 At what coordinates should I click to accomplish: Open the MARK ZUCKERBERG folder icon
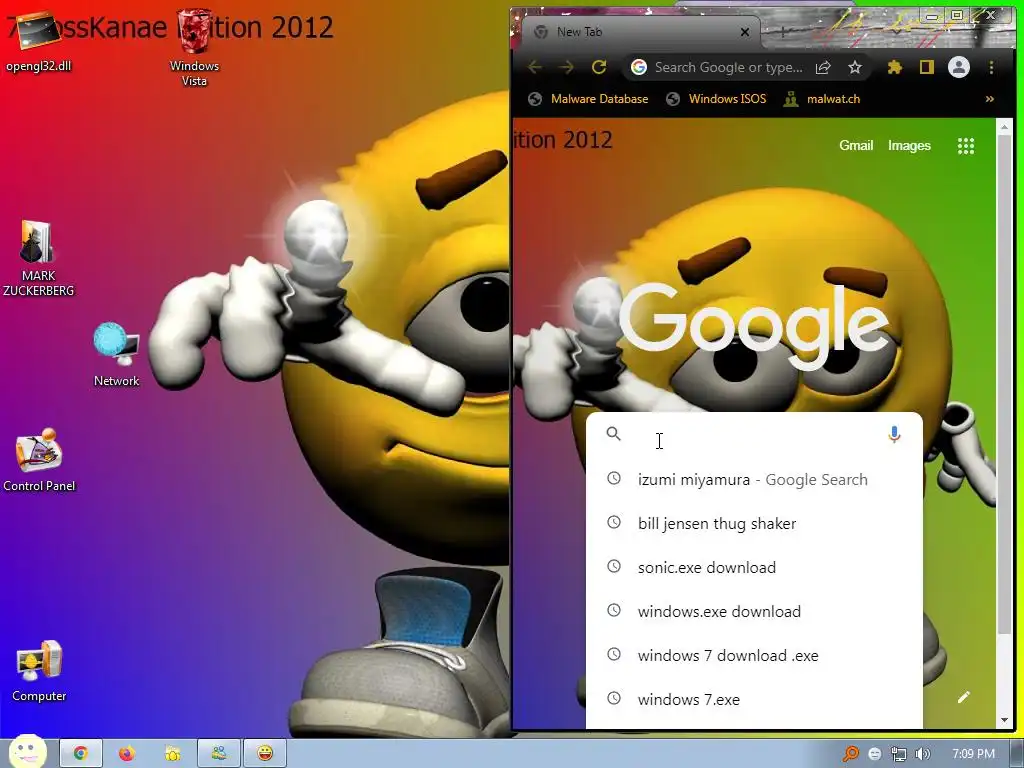[x=38, y=259]
